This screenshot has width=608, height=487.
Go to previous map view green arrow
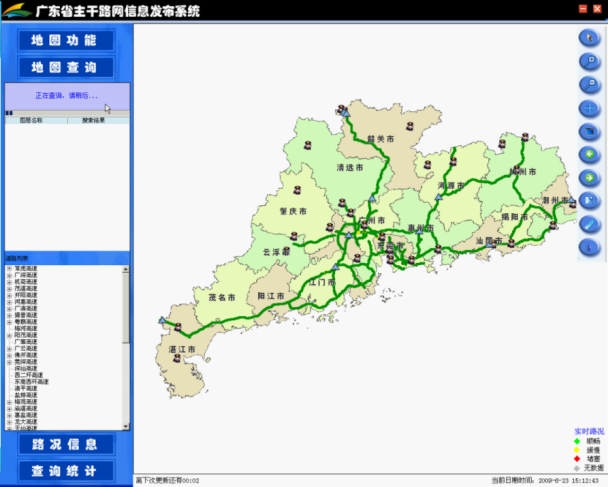coord(588,154)
